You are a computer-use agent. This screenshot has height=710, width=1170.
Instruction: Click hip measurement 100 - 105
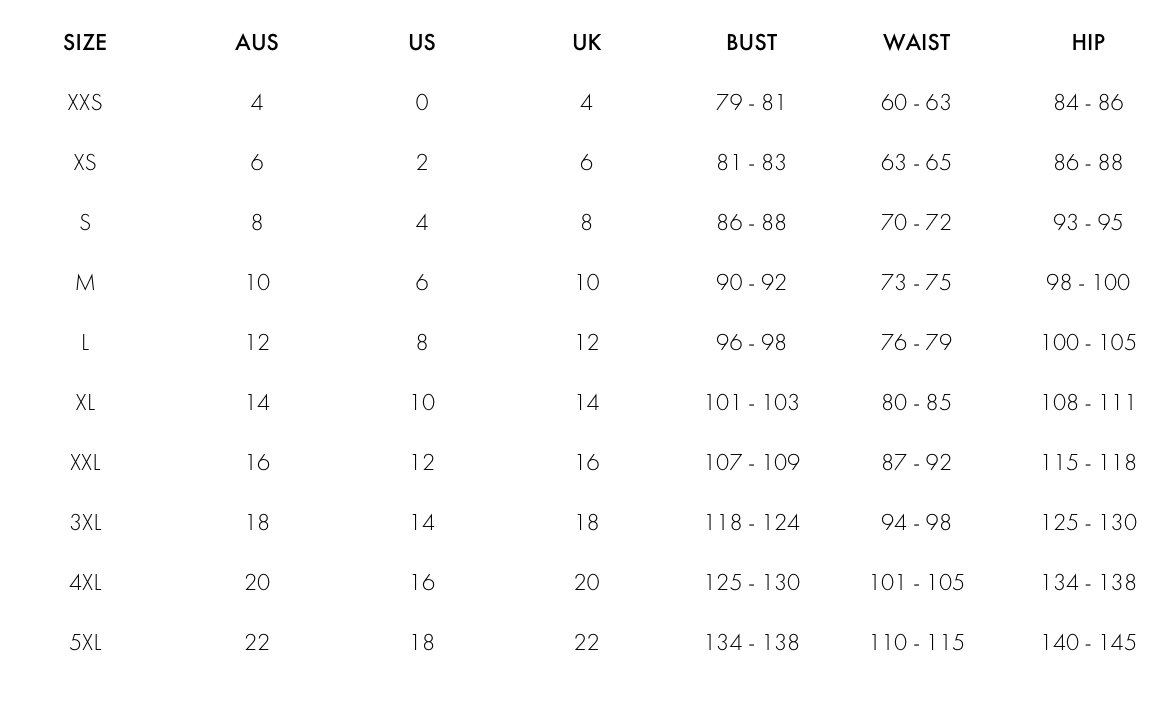click(x=1089, y=342)
